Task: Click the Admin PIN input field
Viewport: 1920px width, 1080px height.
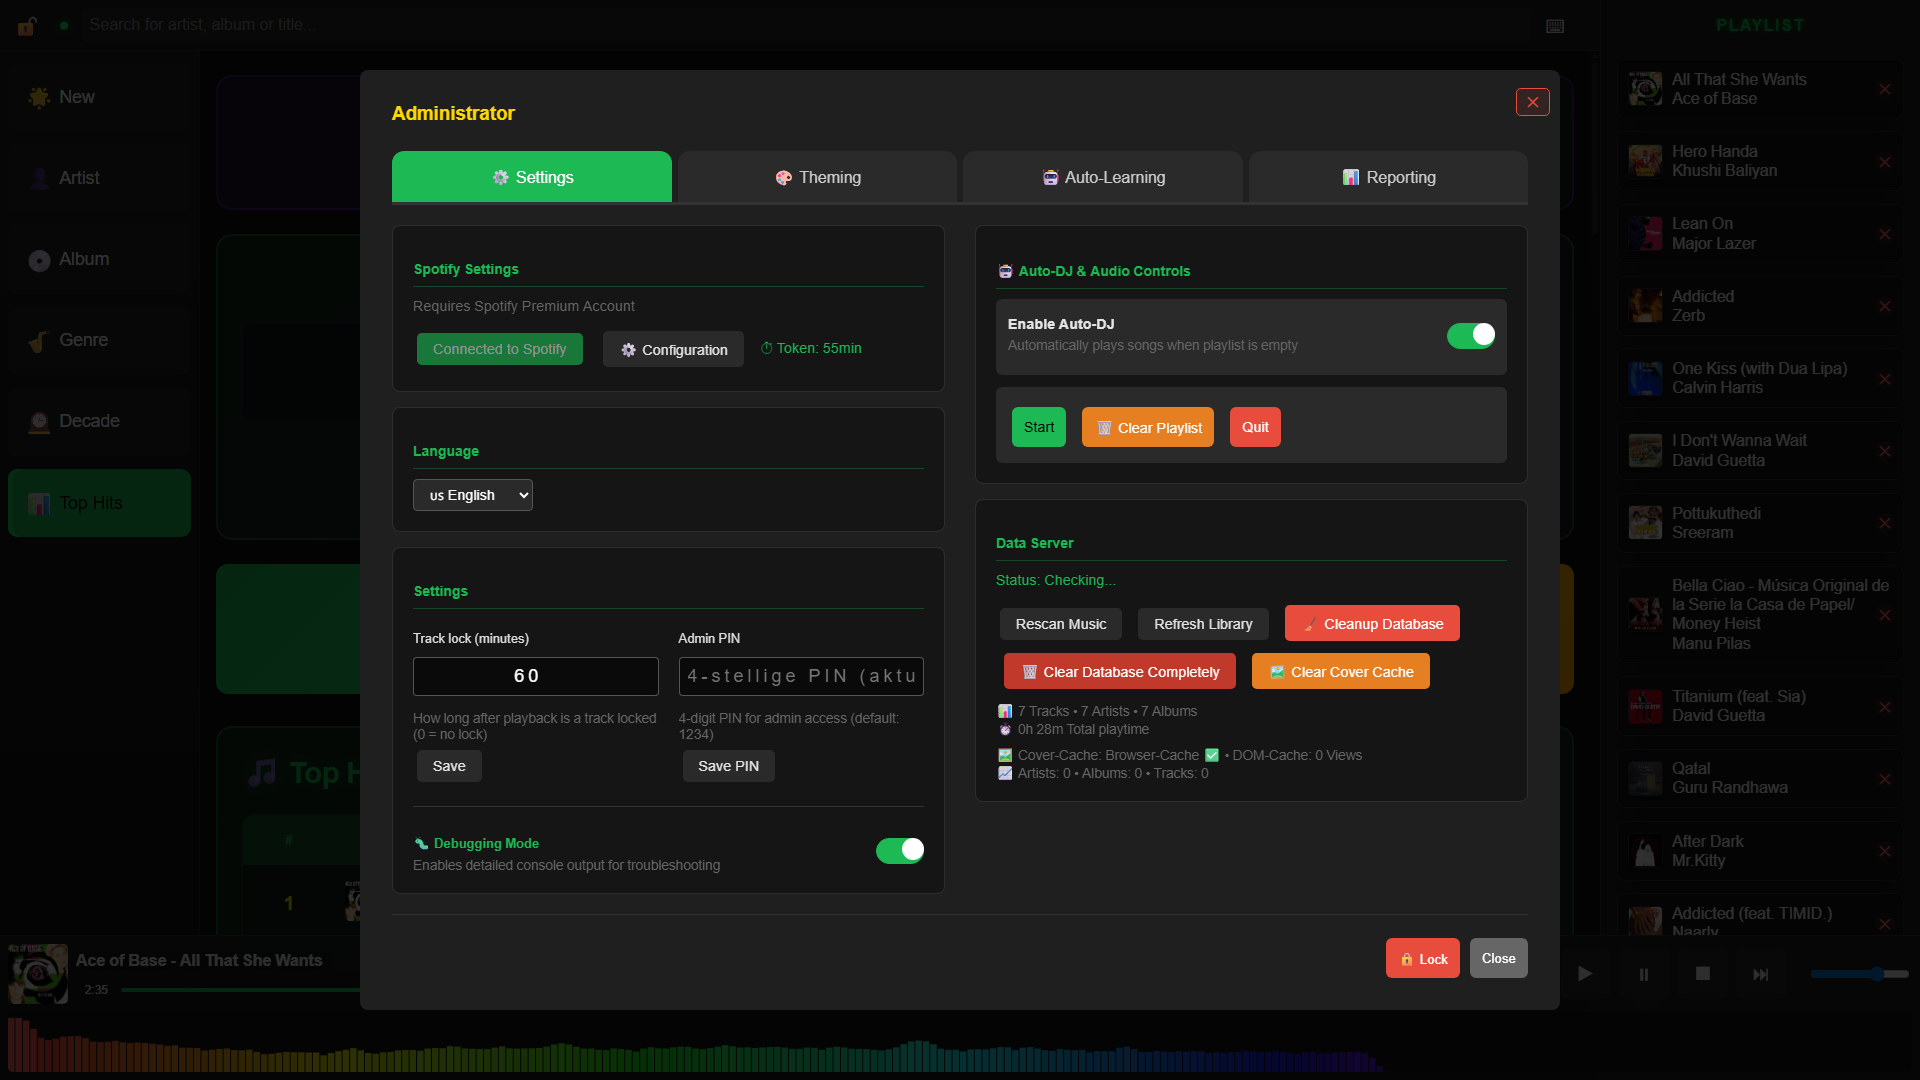Action: [800, 676]
